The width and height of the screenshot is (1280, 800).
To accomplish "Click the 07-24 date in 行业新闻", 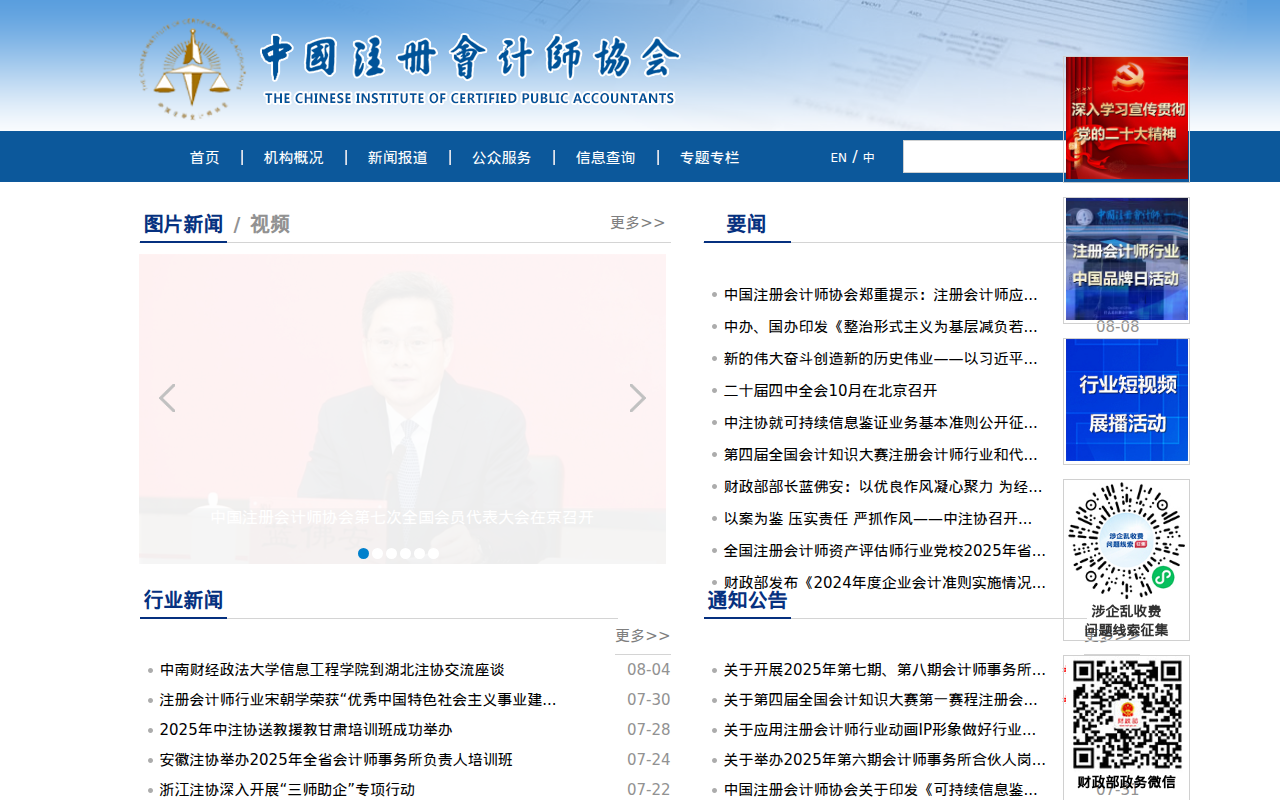I will [649, 760].
